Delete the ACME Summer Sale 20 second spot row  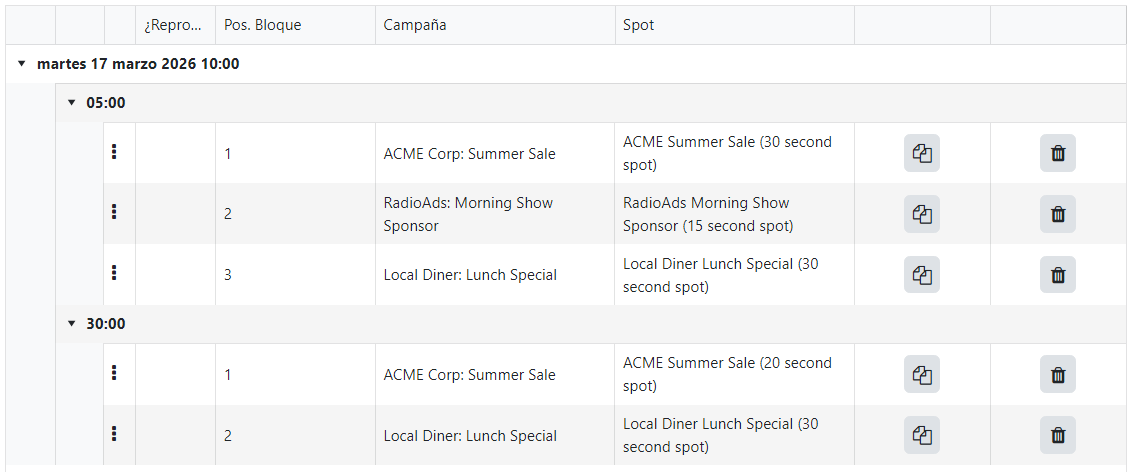tap(1057, 374)
